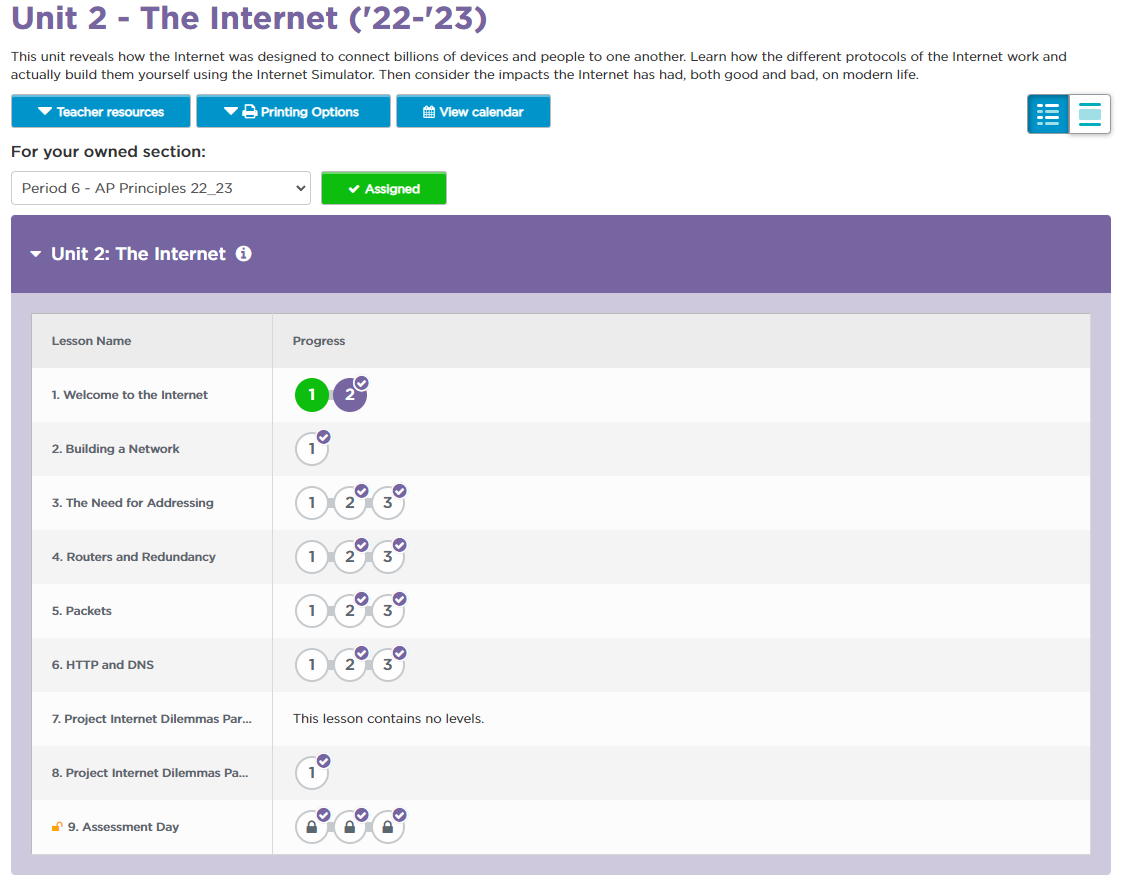The height and width of the screenshot is (884, 1141).
Task: Open level 3 bubble in HTTP and DNS
Action: click(388, 665)
